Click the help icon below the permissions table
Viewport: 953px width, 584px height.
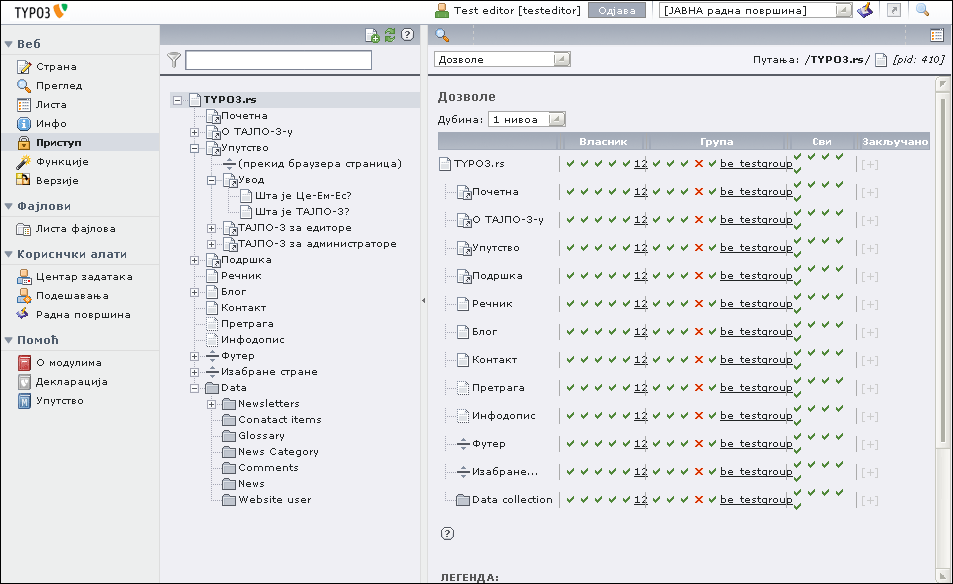tap(447, 534)
